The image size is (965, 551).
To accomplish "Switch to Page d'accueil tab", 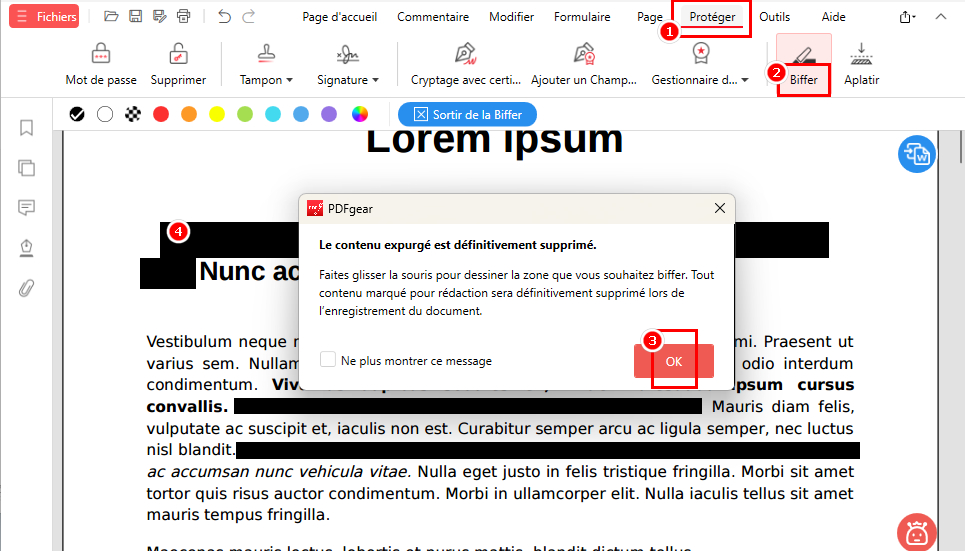I will (x=340, y=17).
